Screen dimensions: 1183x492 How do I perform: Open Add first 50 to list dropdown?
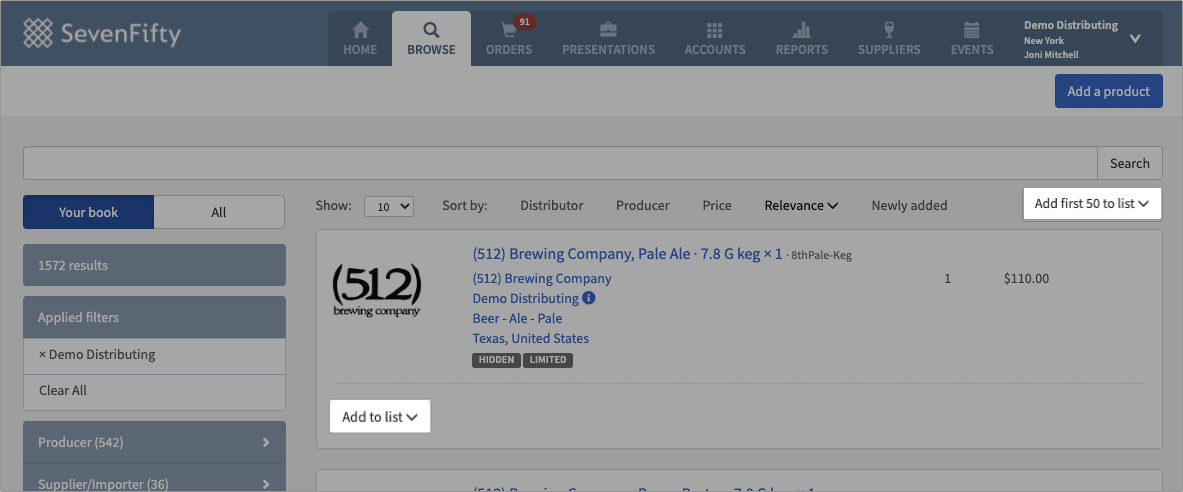coord(1091,204)
